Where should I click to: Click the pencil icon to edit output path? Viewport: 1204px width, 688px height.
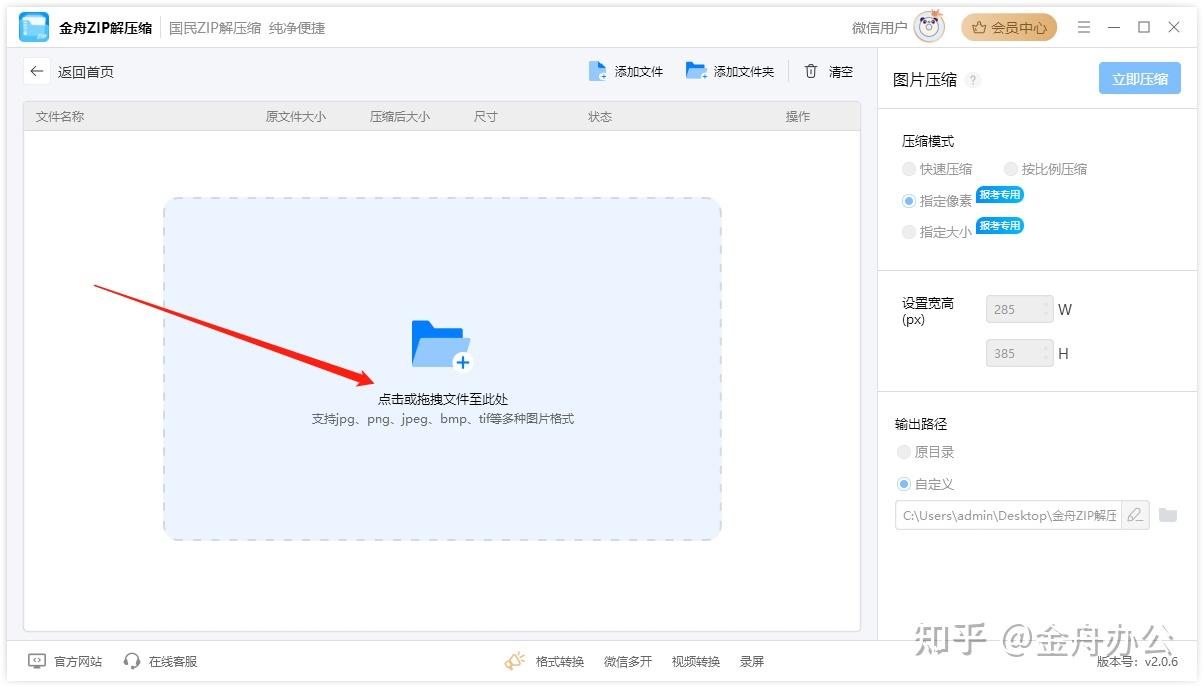pyautogui.click(x=1137, y=515)
